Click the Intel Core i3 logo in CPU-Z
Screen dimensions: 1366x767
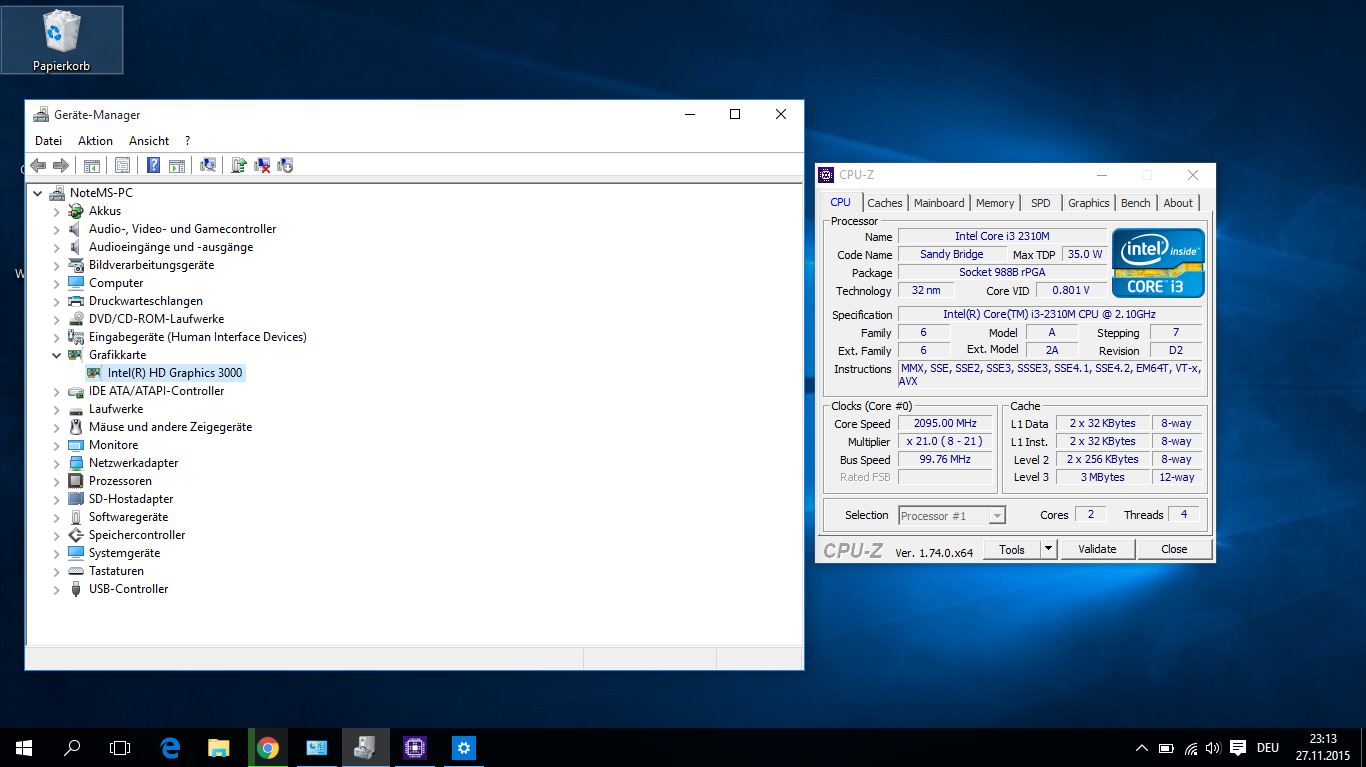1159,263
